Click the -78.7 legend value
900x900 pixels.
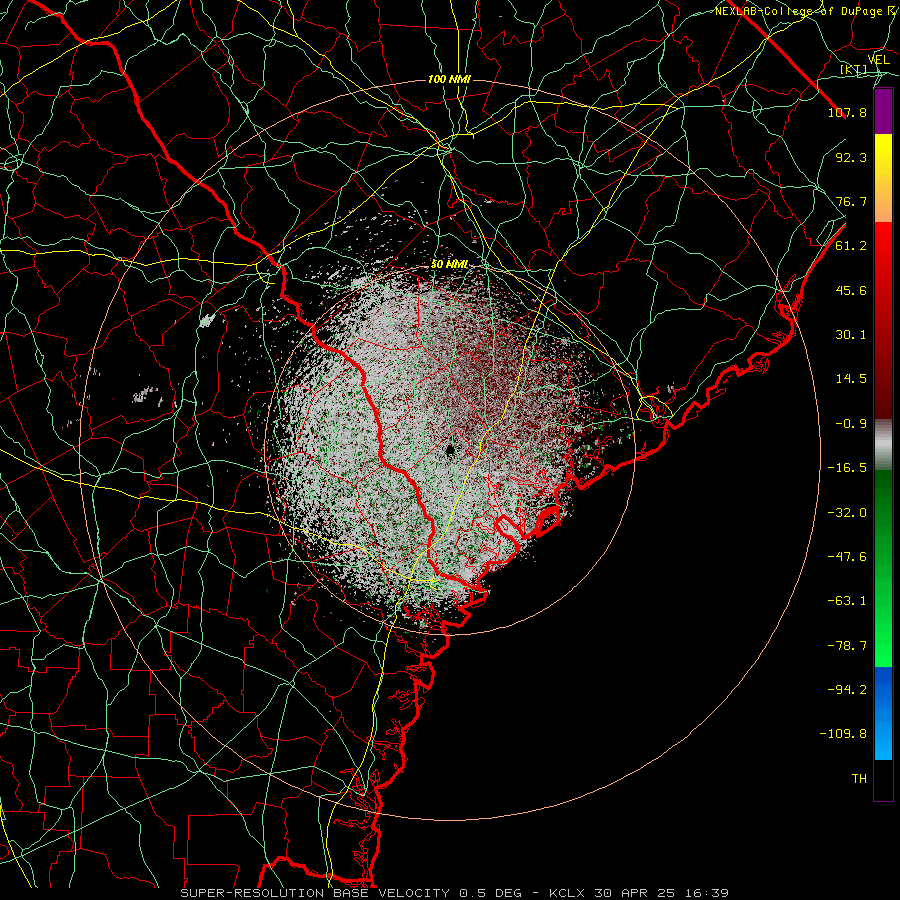847,646
